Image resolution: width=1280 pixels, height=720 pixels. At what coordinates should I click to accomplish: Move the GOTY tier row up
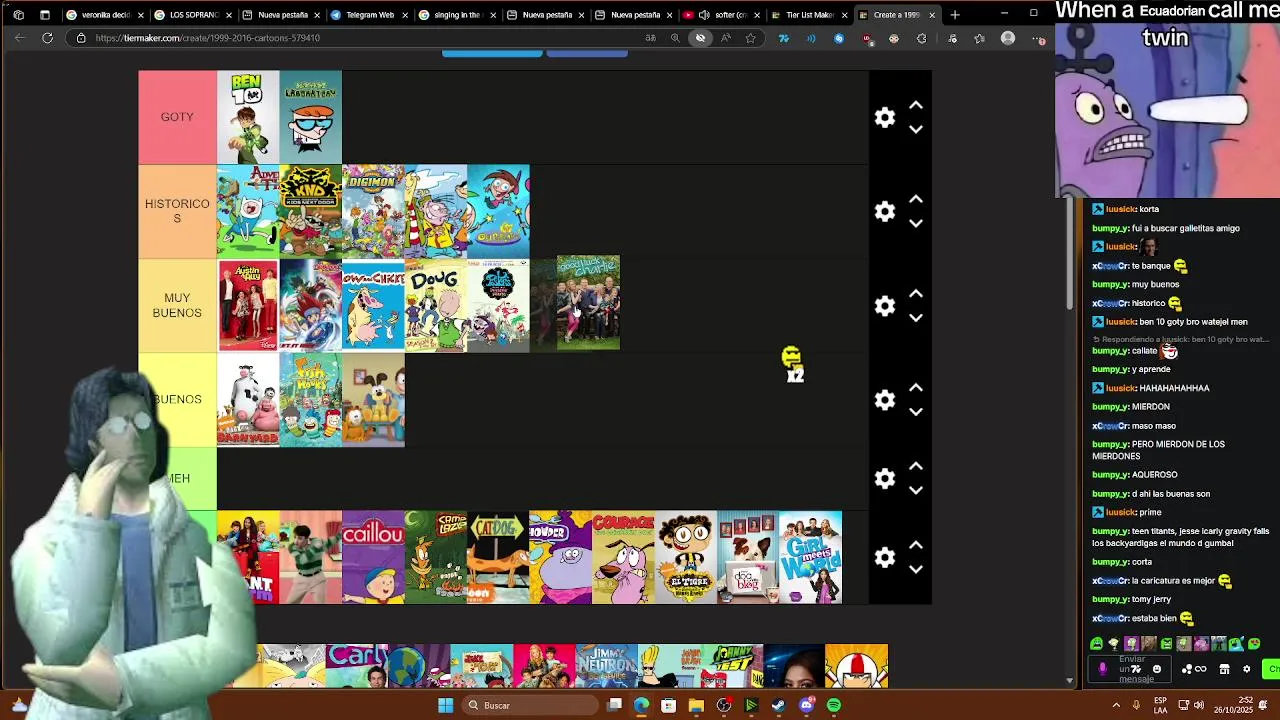pyautogui.click(x=915, y=105)
